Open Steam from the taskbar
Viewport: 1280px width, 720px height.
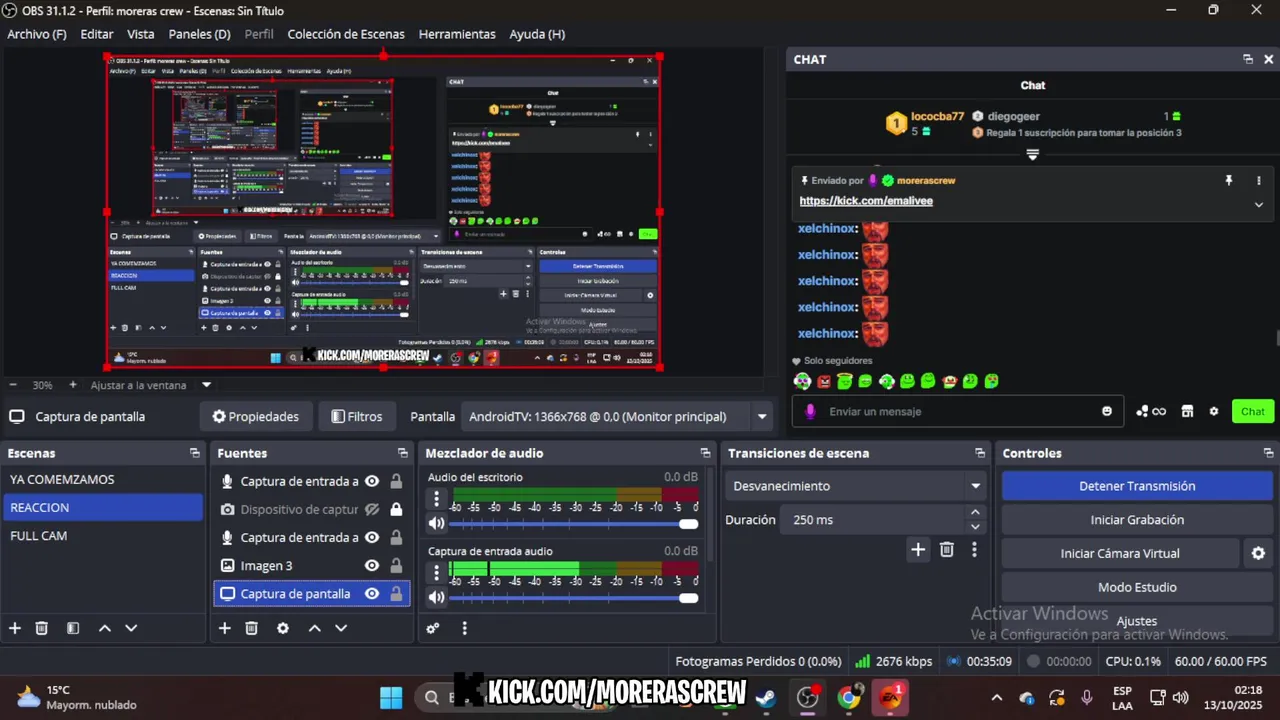click(766, 698)
